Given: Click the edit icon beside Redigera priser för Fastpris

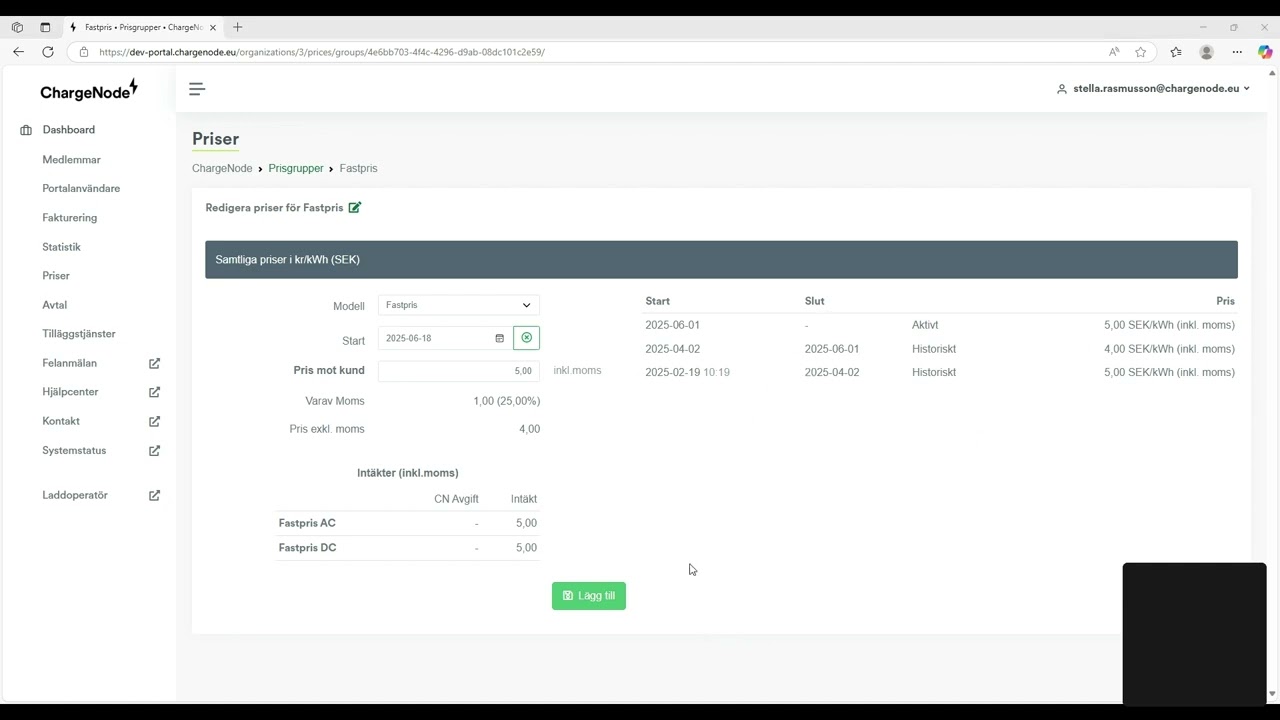Looking at the screenshot, I should click(354, 207).
